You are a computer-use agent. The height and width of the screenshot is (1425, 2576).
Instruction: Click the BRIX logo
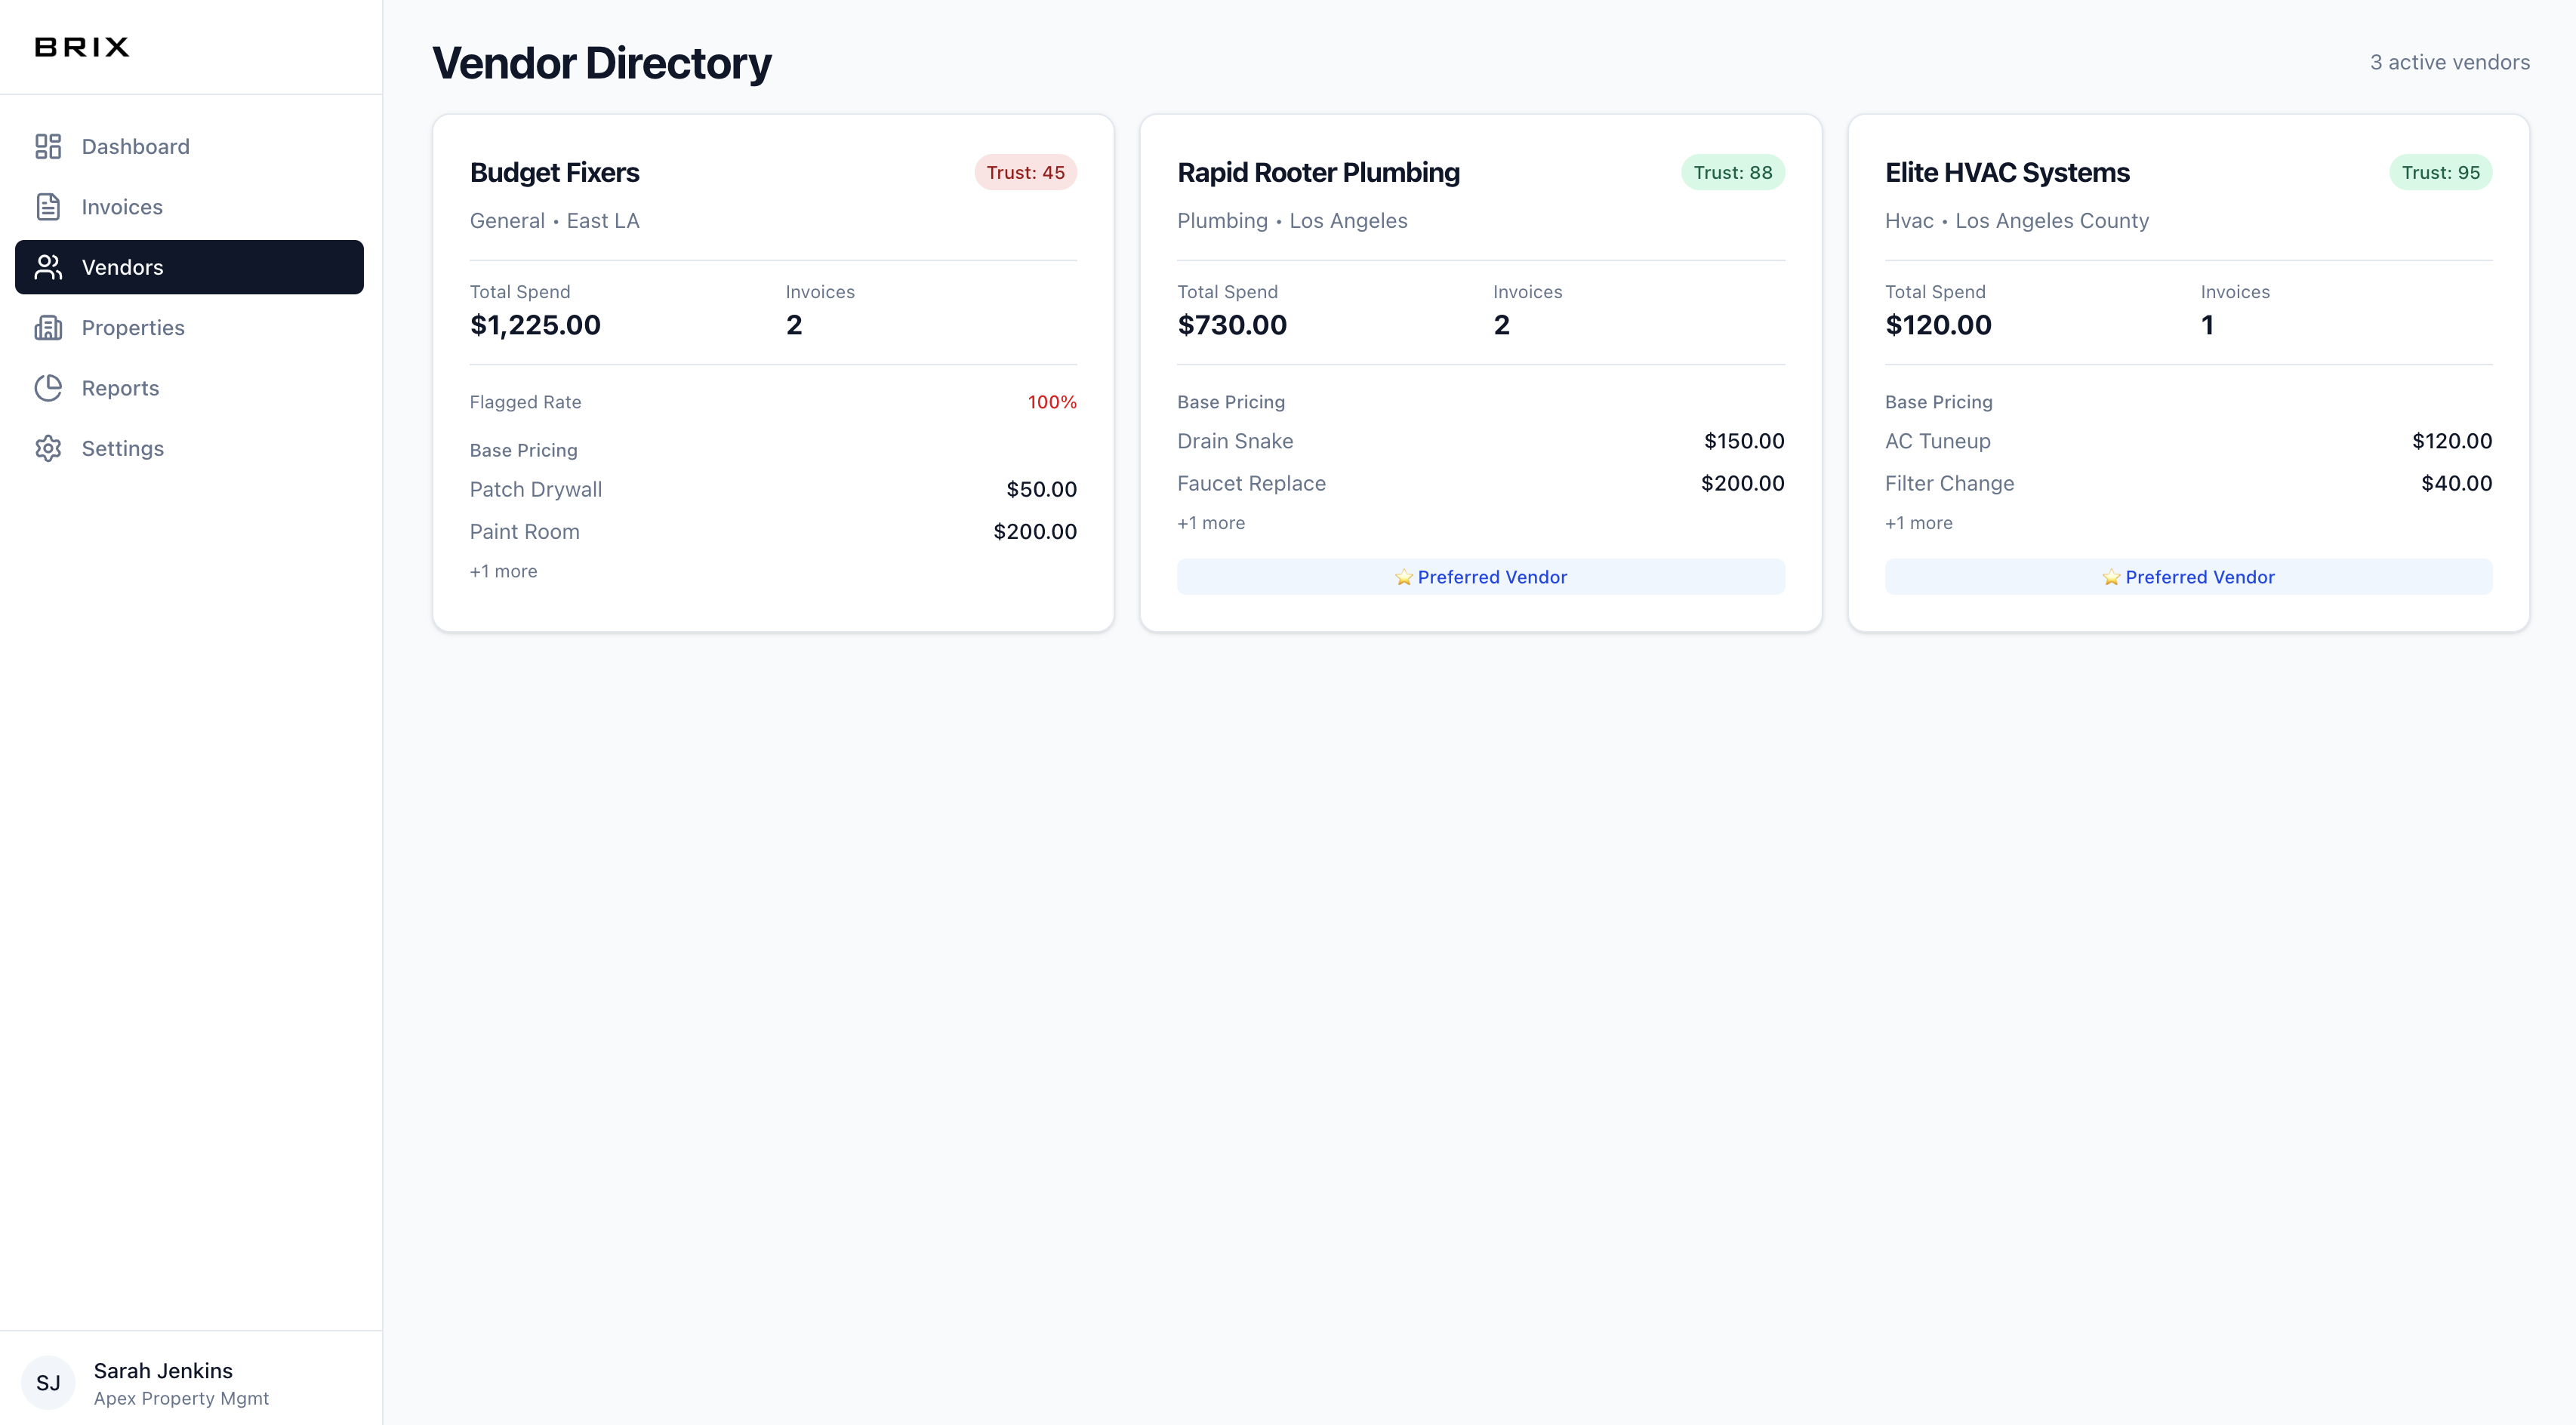[x=82, y=47]
